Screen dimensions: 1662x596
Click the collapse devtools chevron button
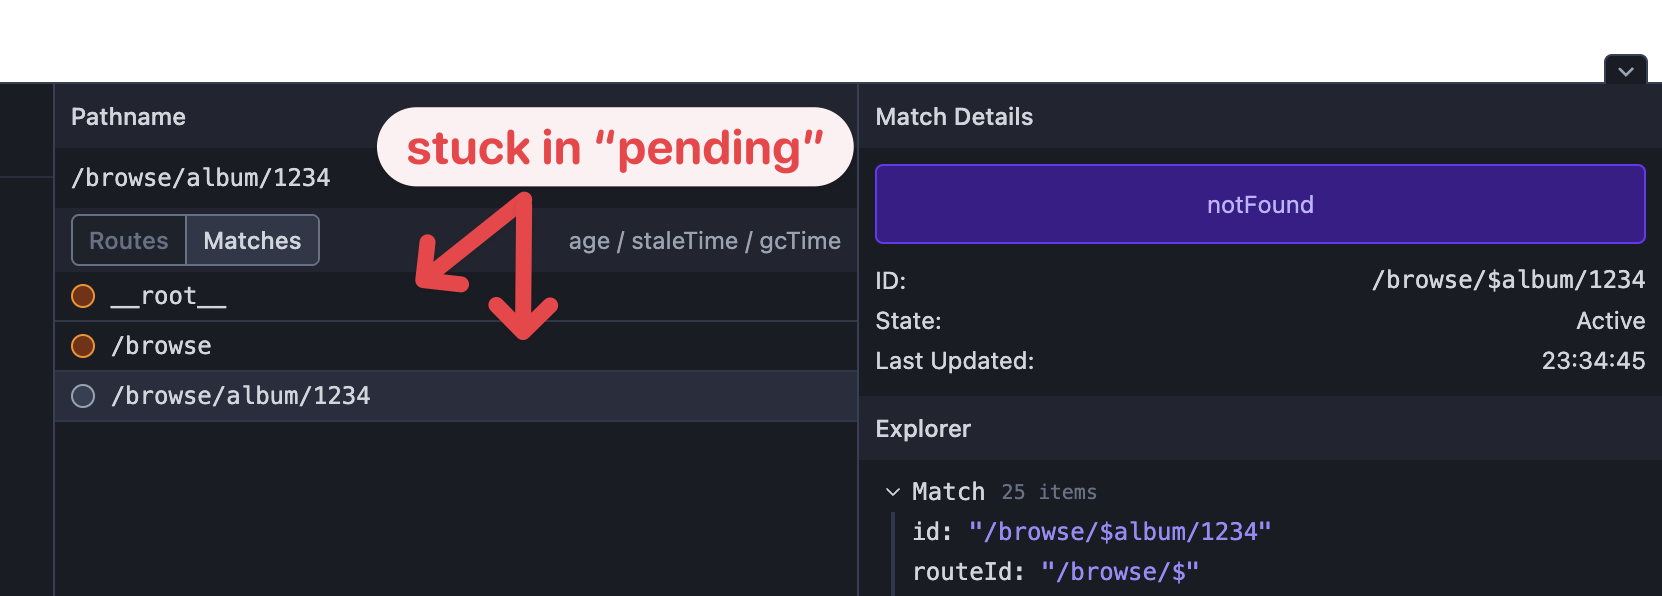(1625, 71)
